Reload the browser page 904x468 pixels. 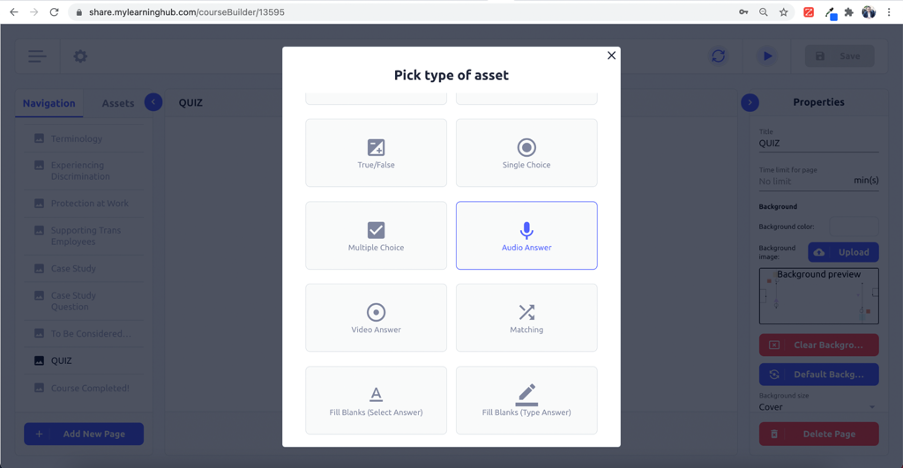coord(54,12)
